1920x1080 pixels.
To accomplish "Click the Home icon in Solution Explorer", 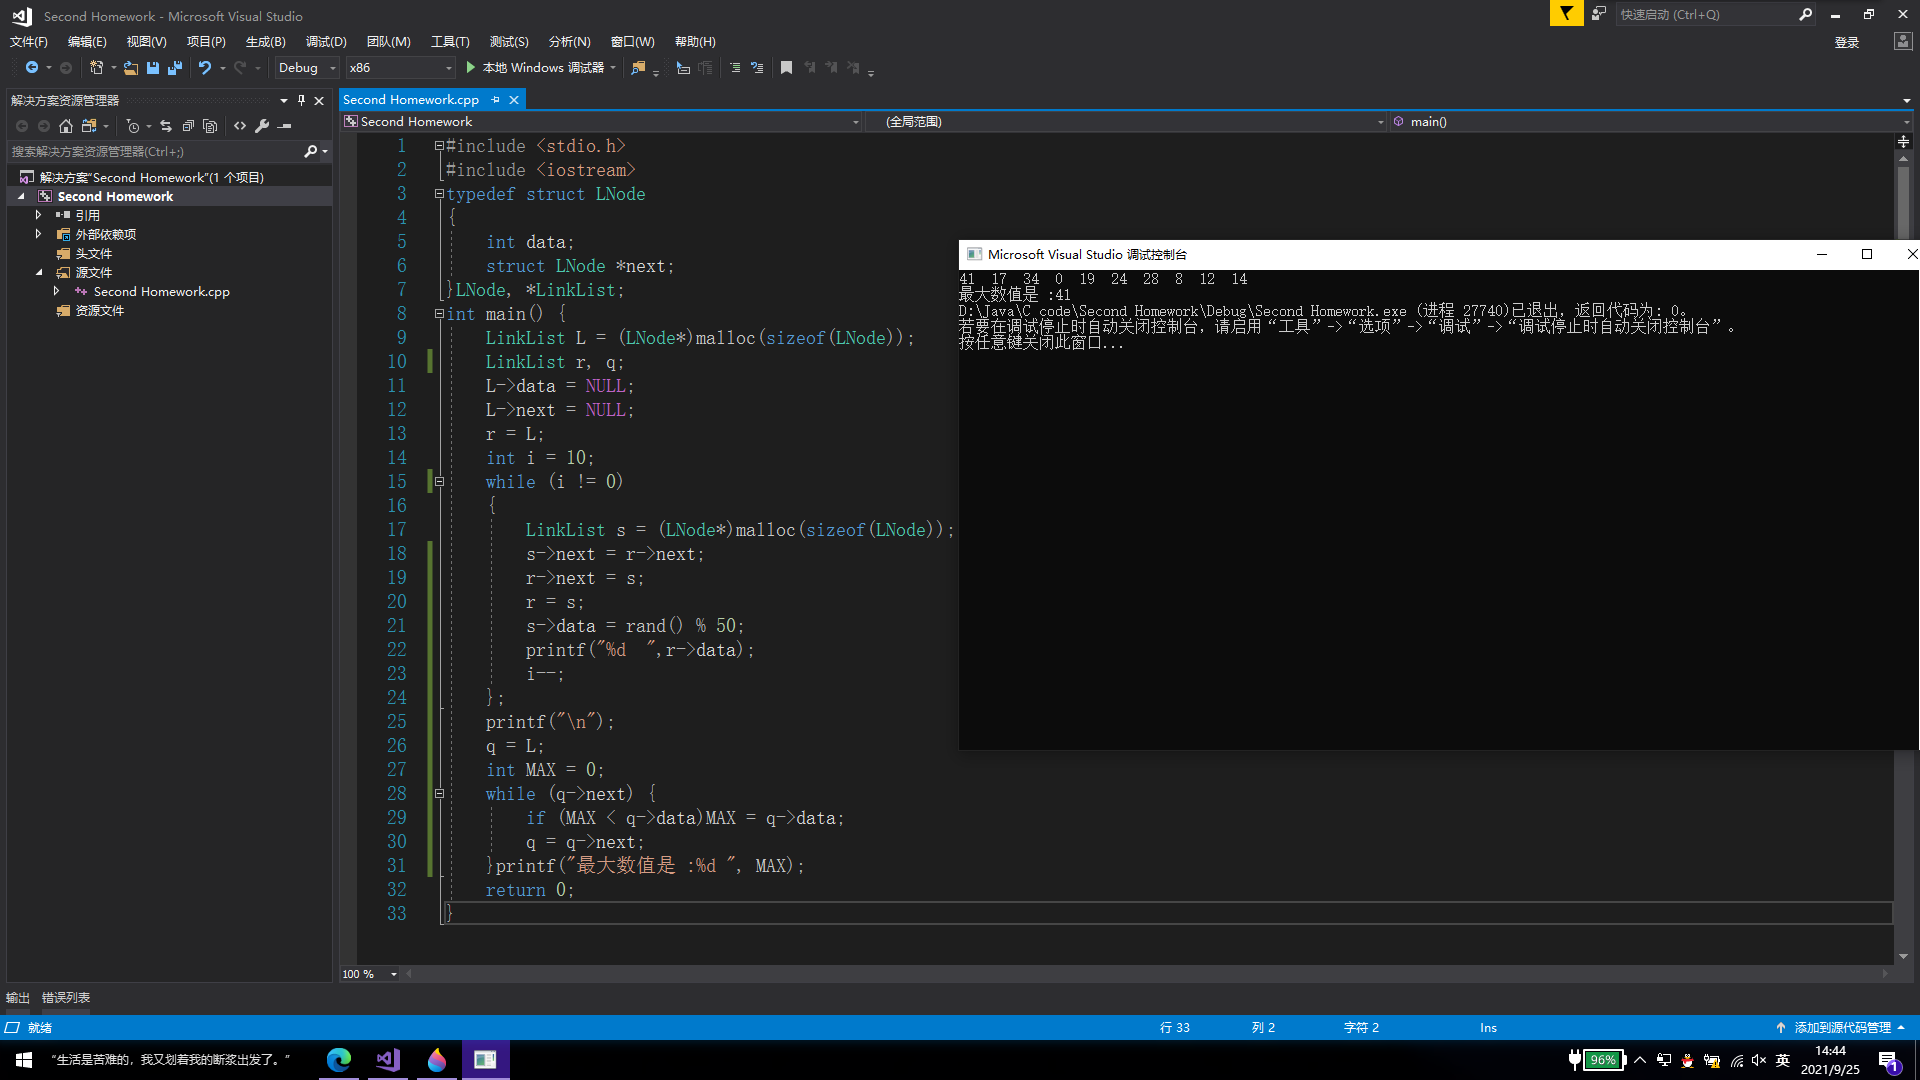I will click(66, 126).
